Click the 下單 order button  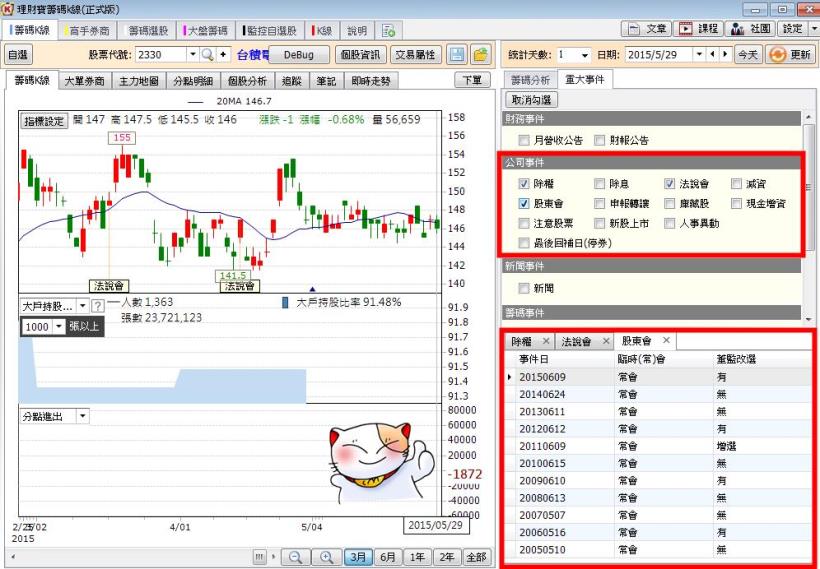(472, 80)
